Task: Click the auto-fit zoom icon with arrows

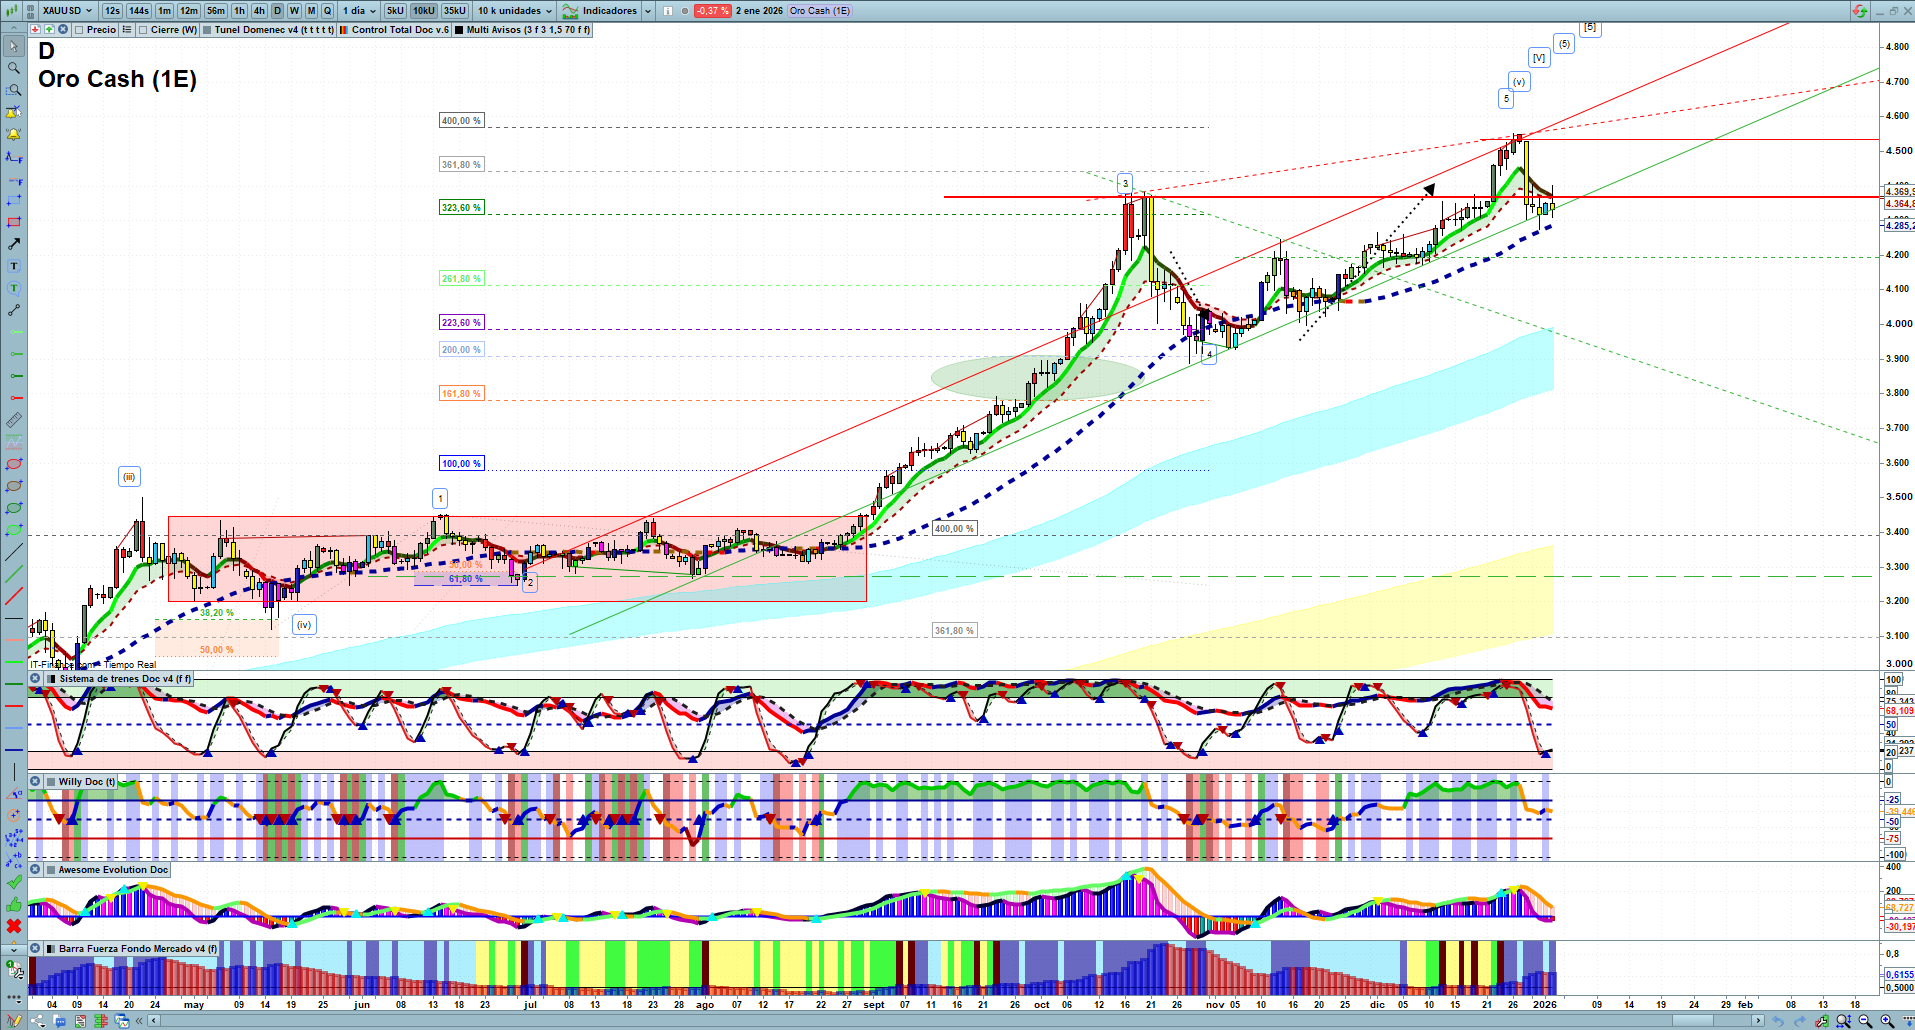Action: [x=1843, y=1021]
